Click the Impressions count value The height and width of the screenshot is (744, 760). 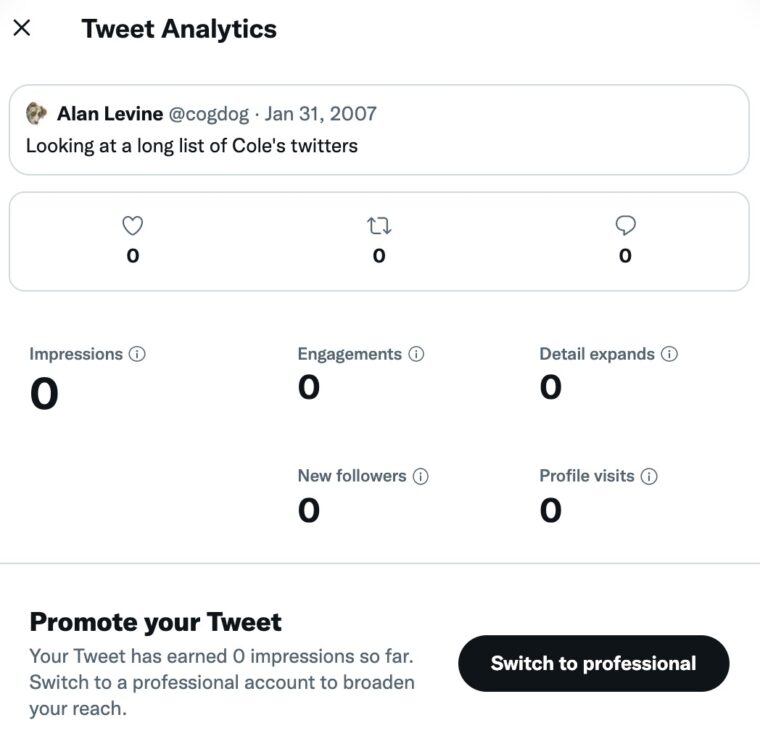[x=44, y=394]
